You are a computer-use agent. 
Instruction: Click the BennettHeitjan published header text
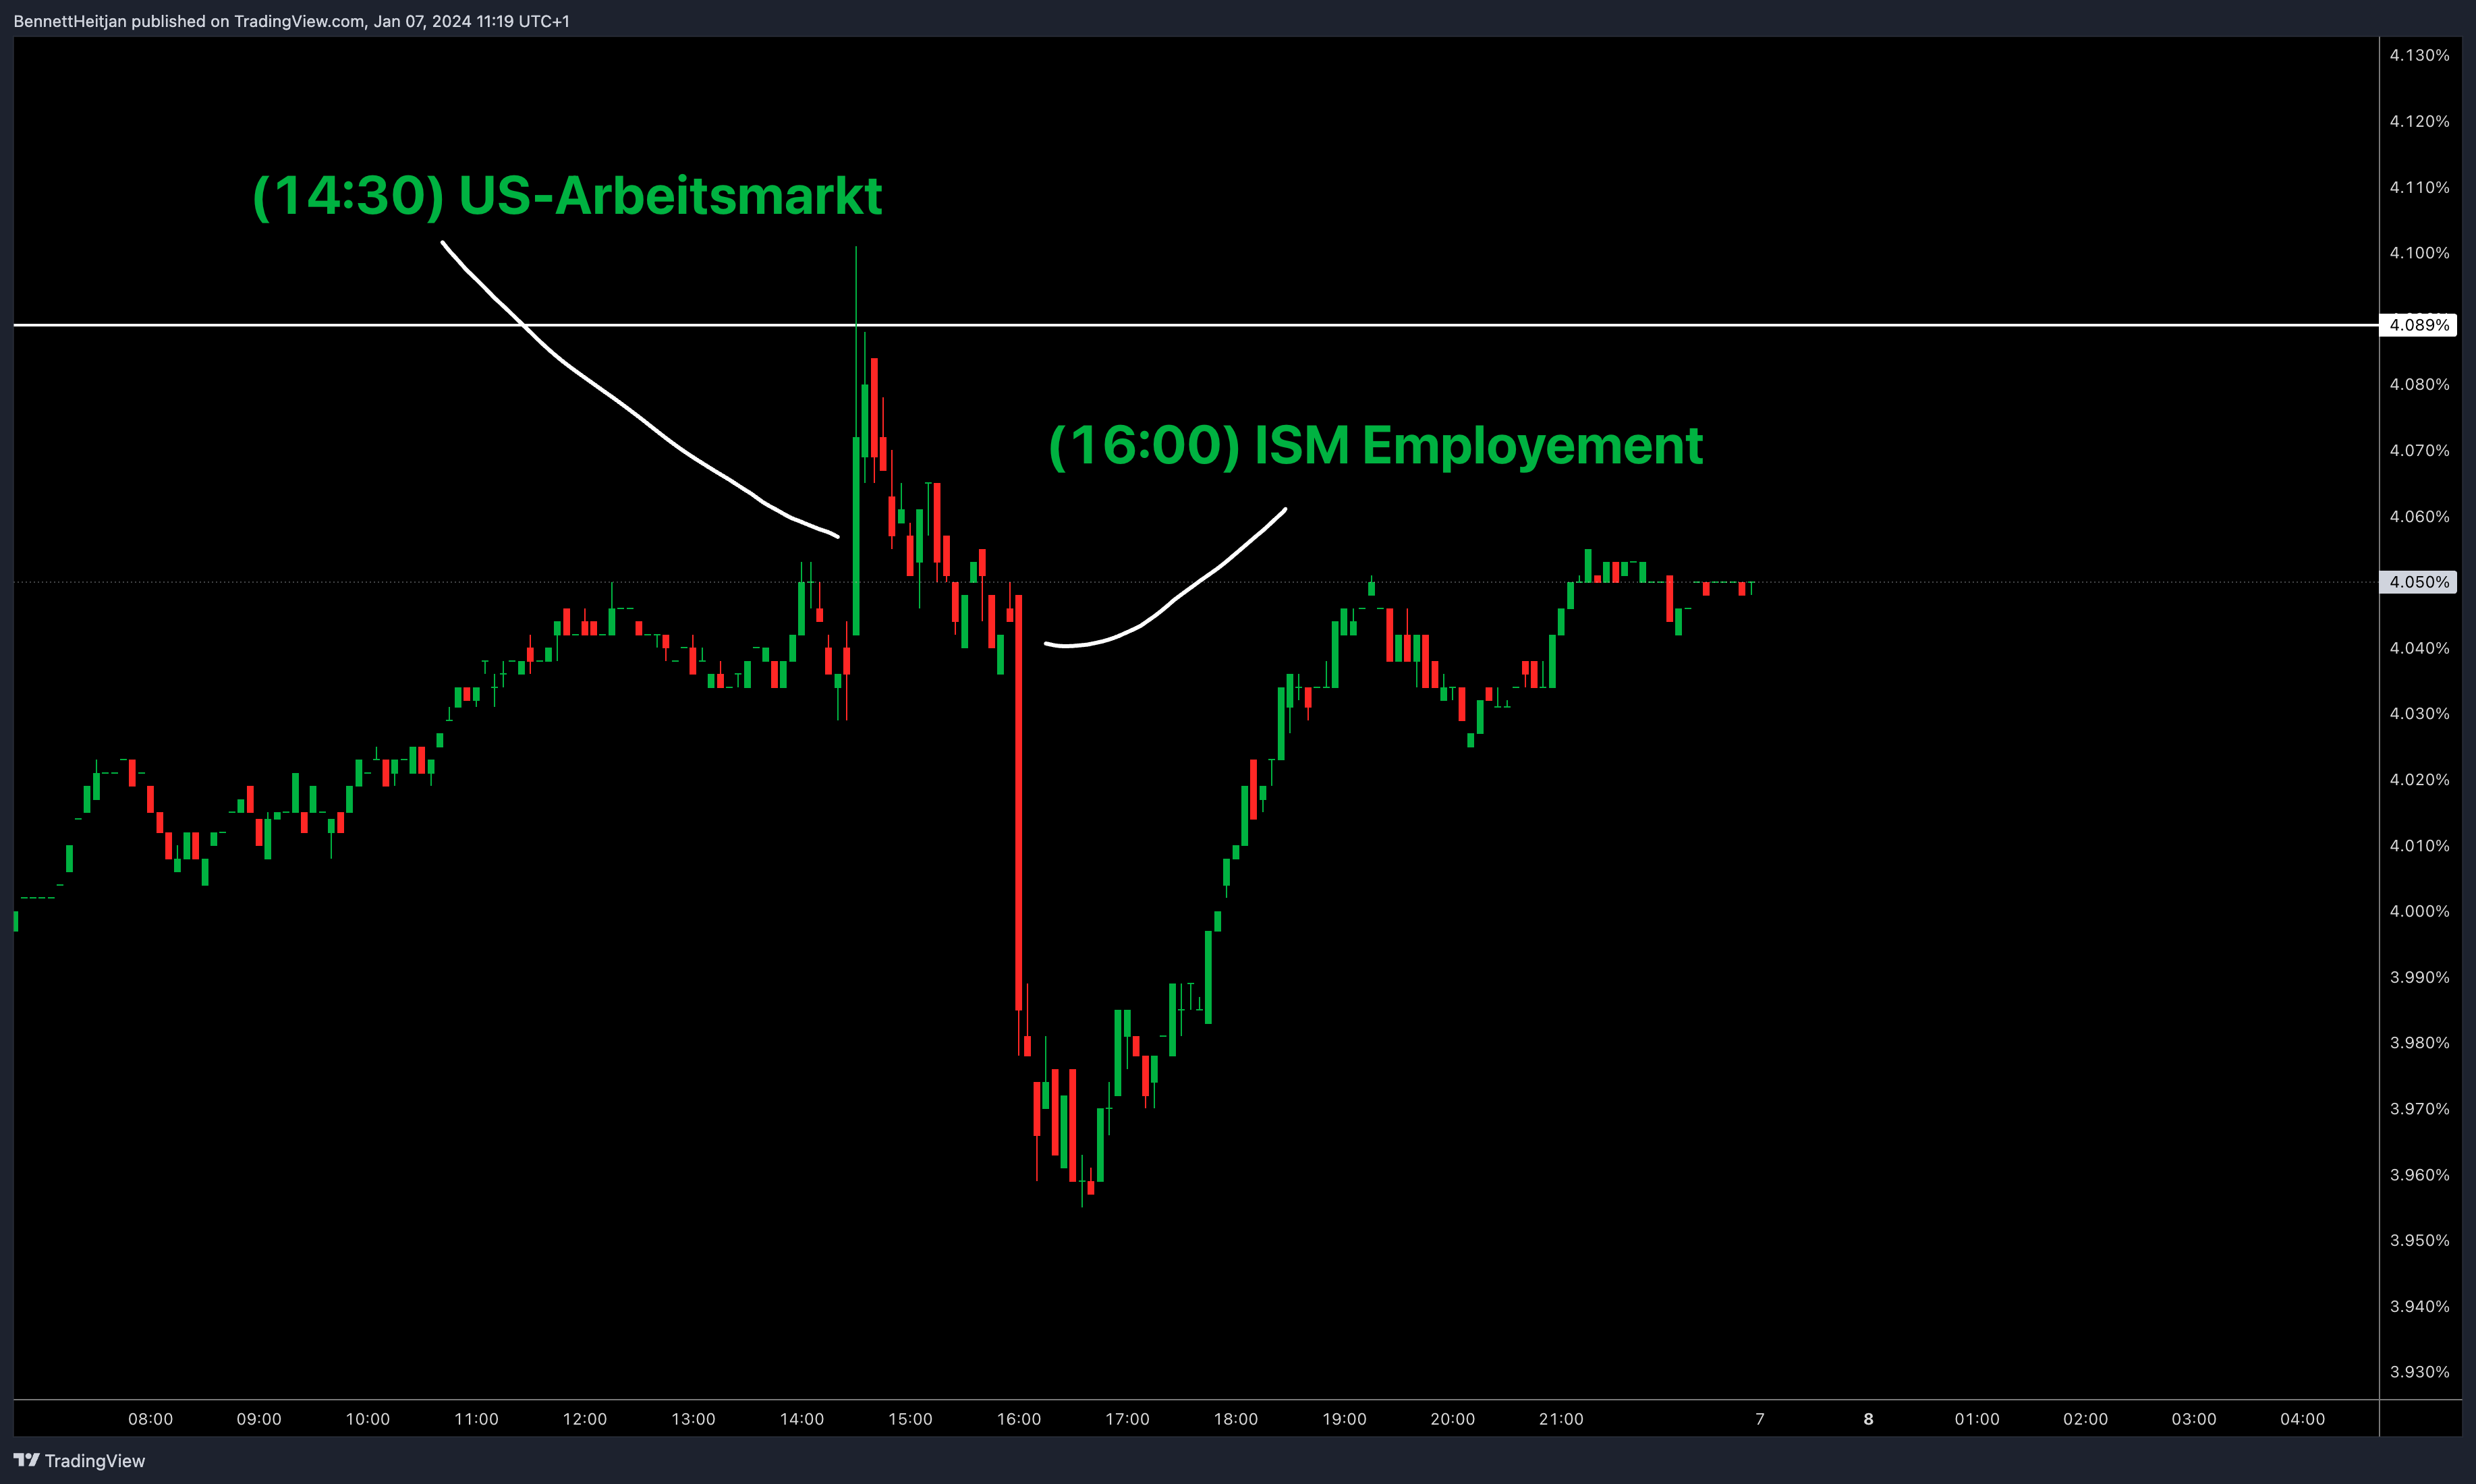click(x=291, y=21)
